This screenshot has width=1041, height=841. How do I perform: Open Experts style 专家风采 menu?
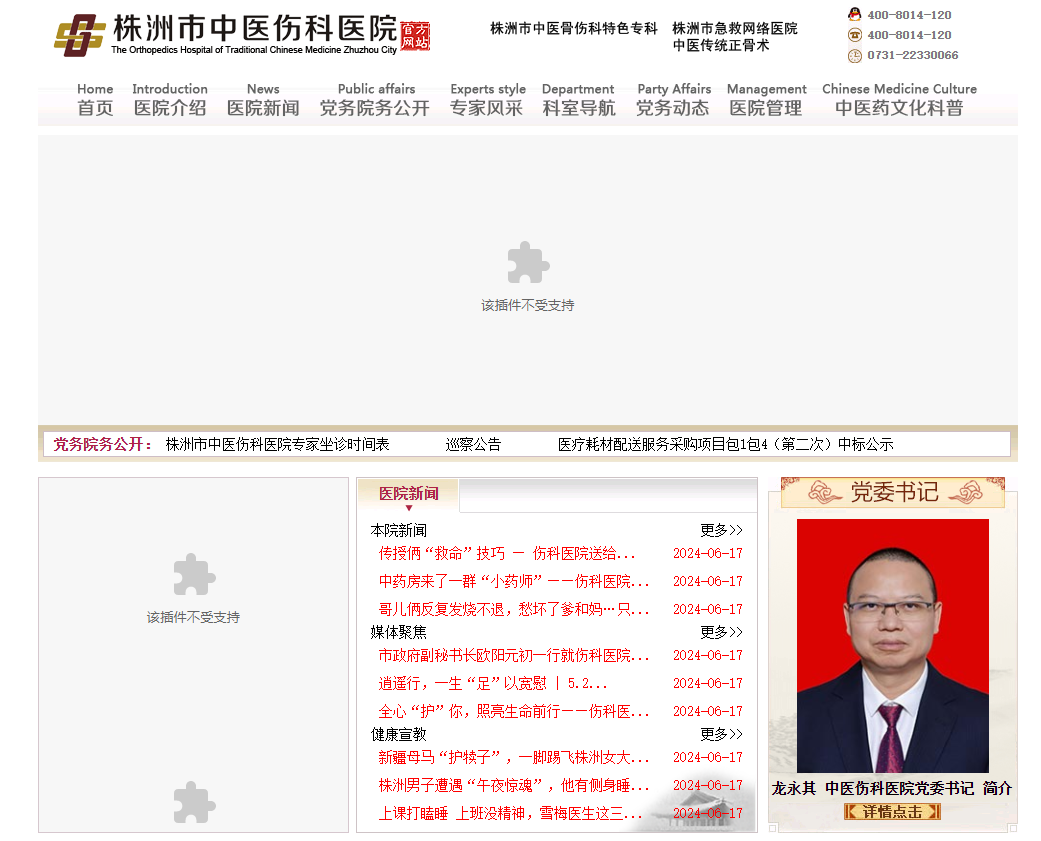487,100
